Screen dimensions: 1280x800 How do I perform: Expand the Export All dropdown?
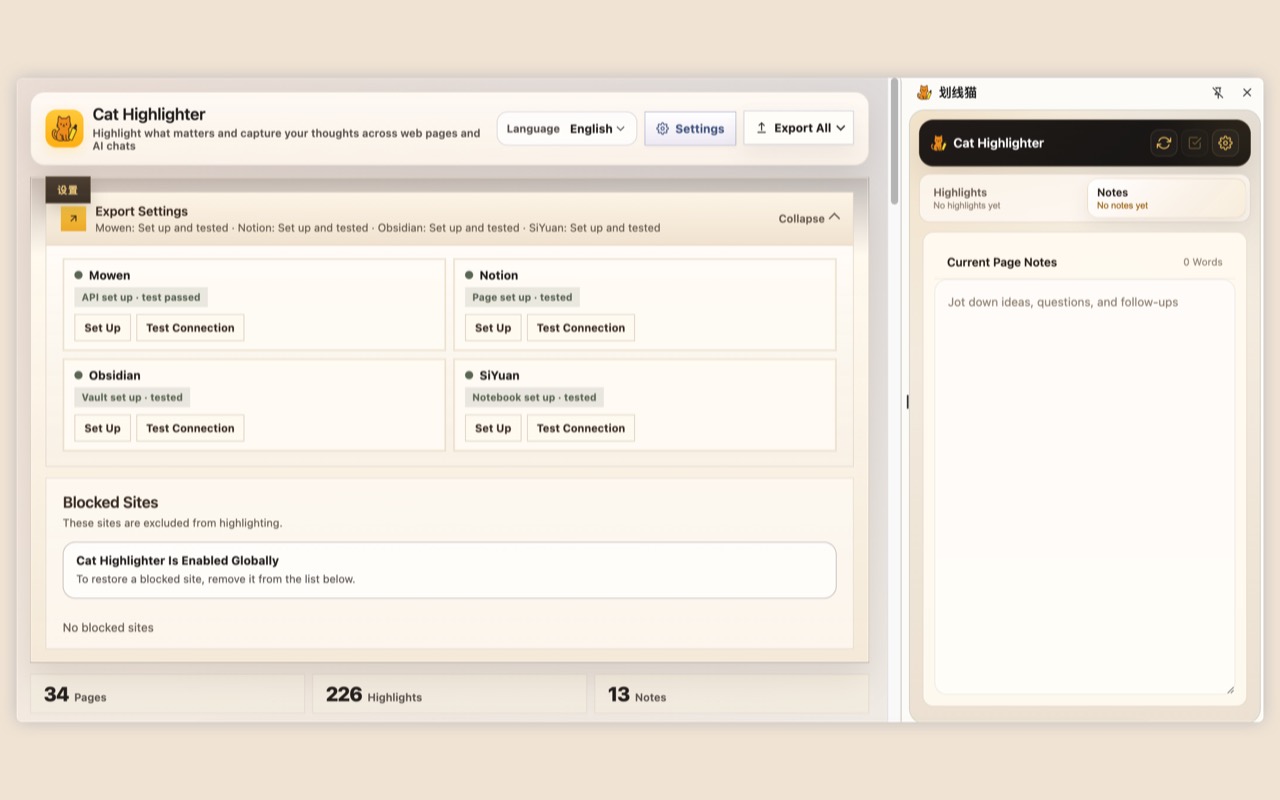coord(799,128)
